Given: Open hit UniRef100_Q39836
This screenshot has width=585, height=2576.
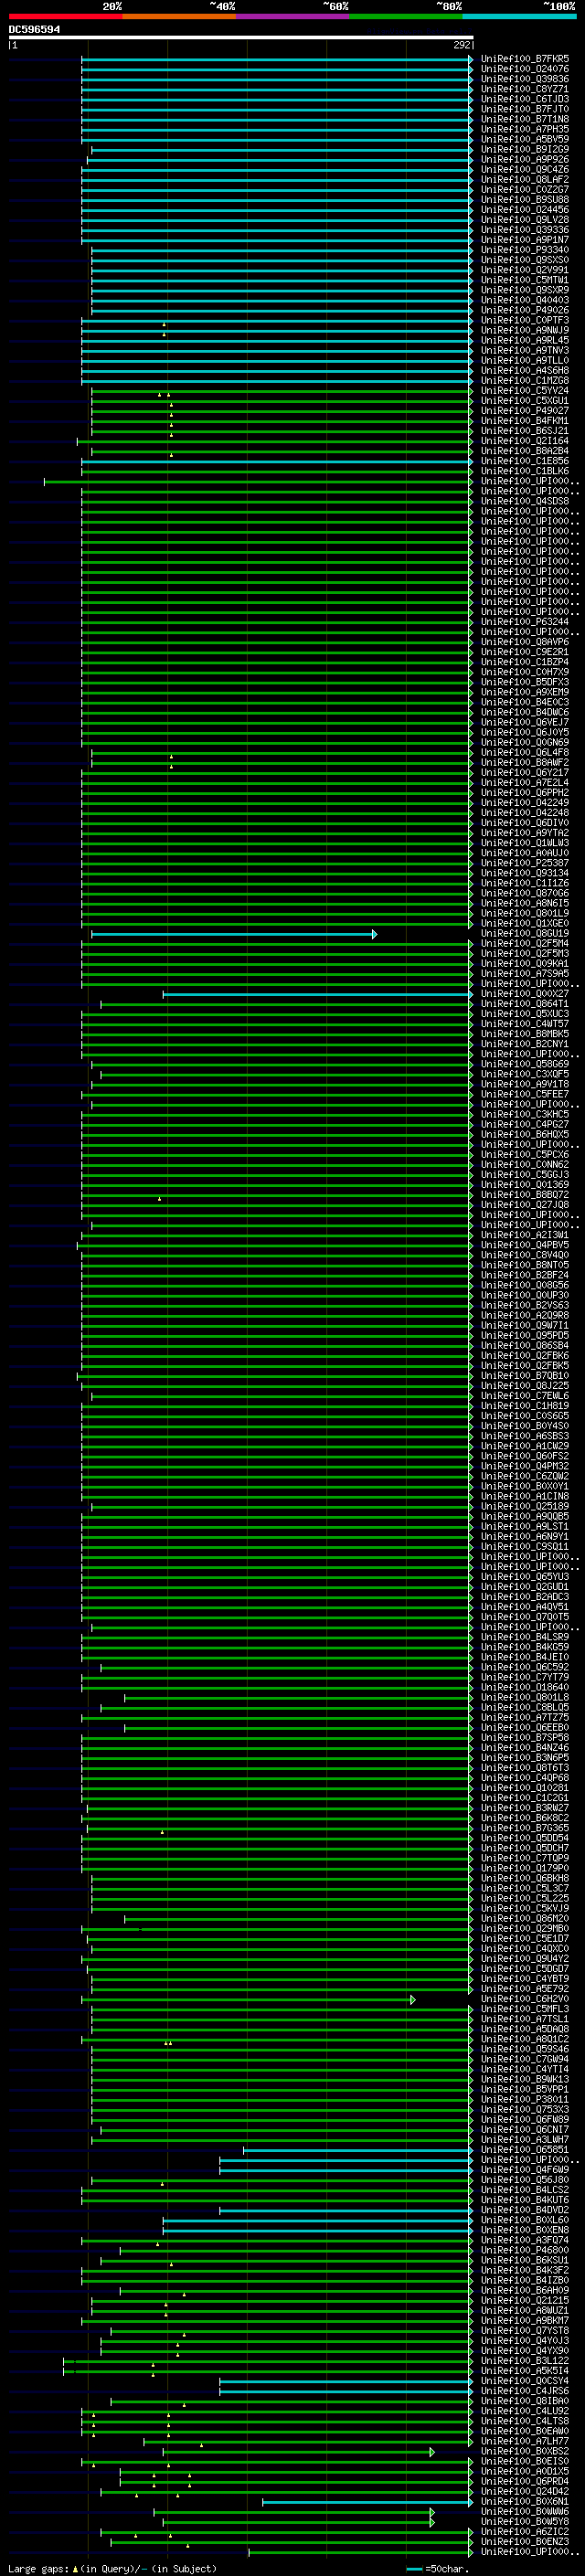Looking at the screenshot, I should [x=525, y=79].
